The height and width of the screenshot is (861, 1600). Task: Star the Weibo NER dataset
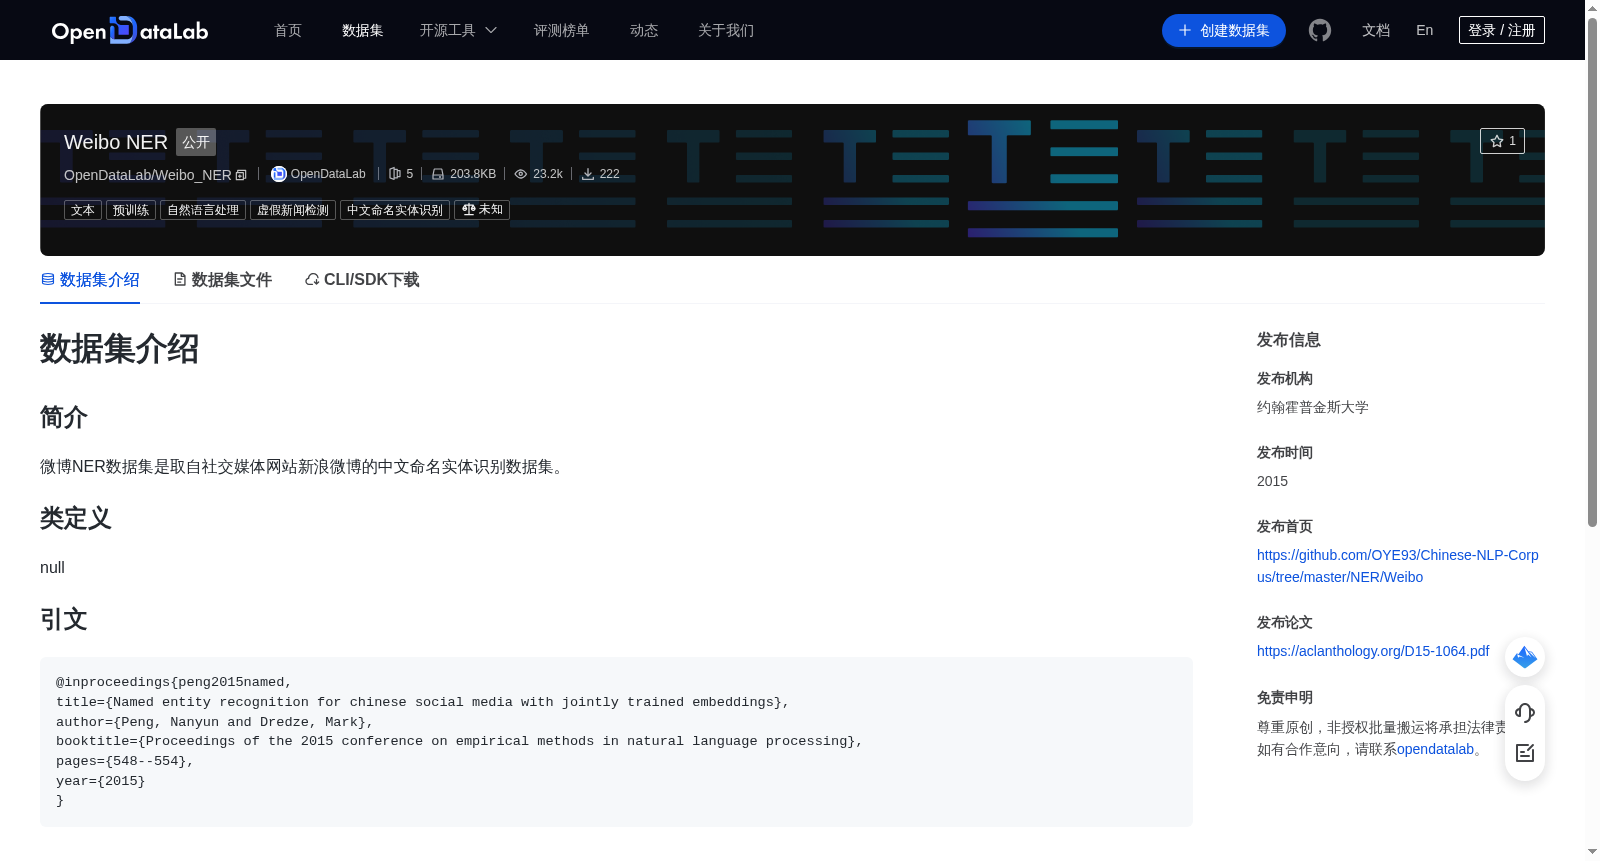click(x=1502, y=141)
